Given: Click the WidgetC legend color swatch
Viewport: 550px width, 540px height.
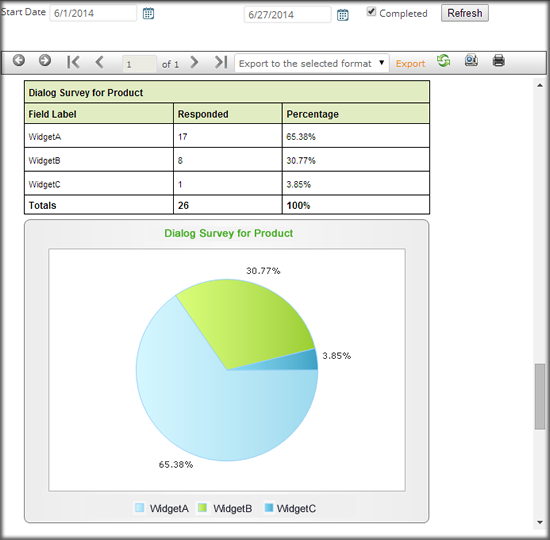Looking at the screenshot, I should (269, 507).
